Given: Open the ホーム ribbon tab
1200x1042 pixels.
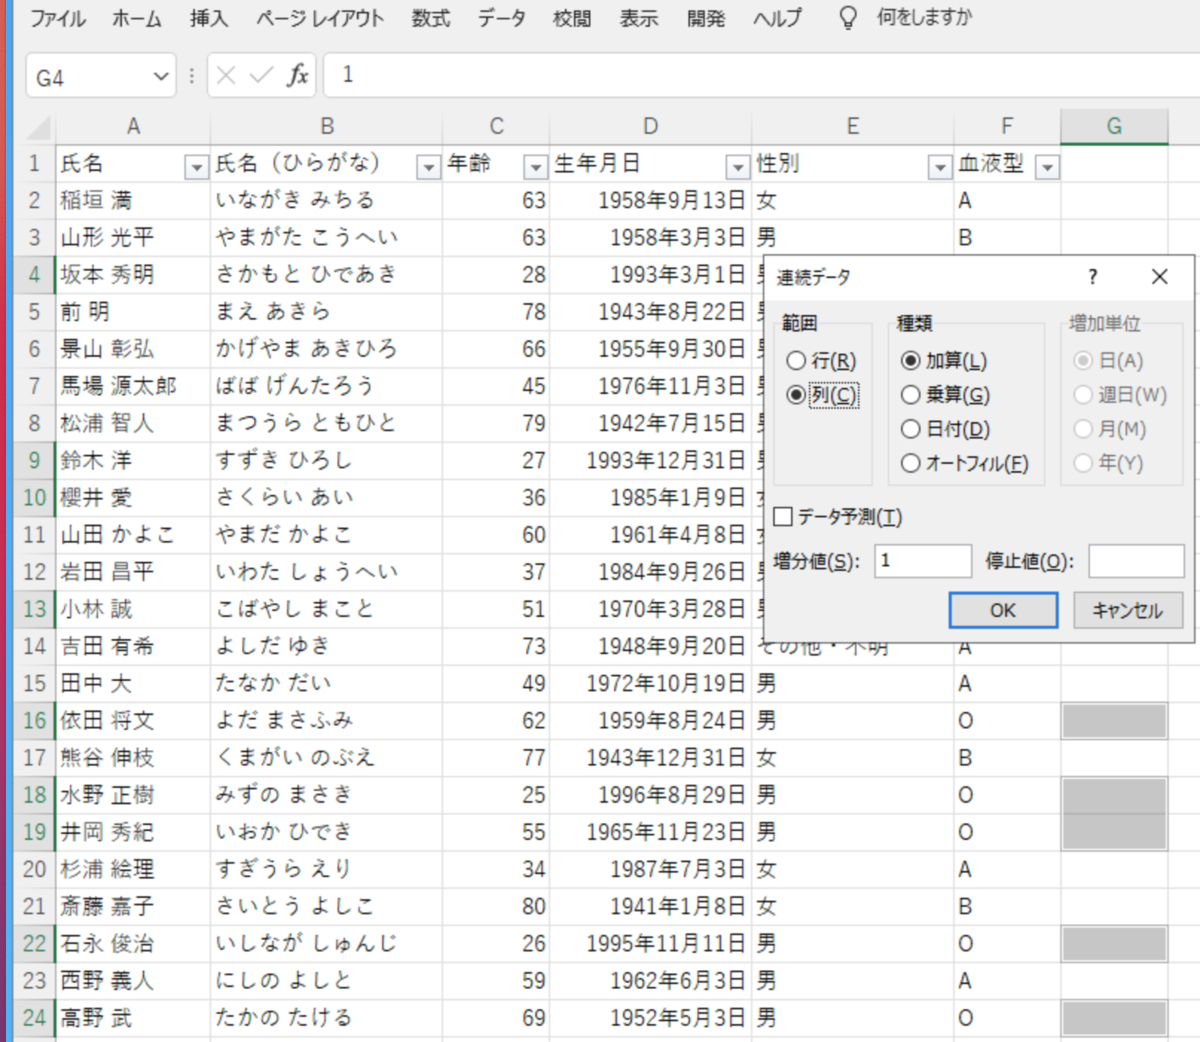Looking at the screenshot, I should [136, 18].
